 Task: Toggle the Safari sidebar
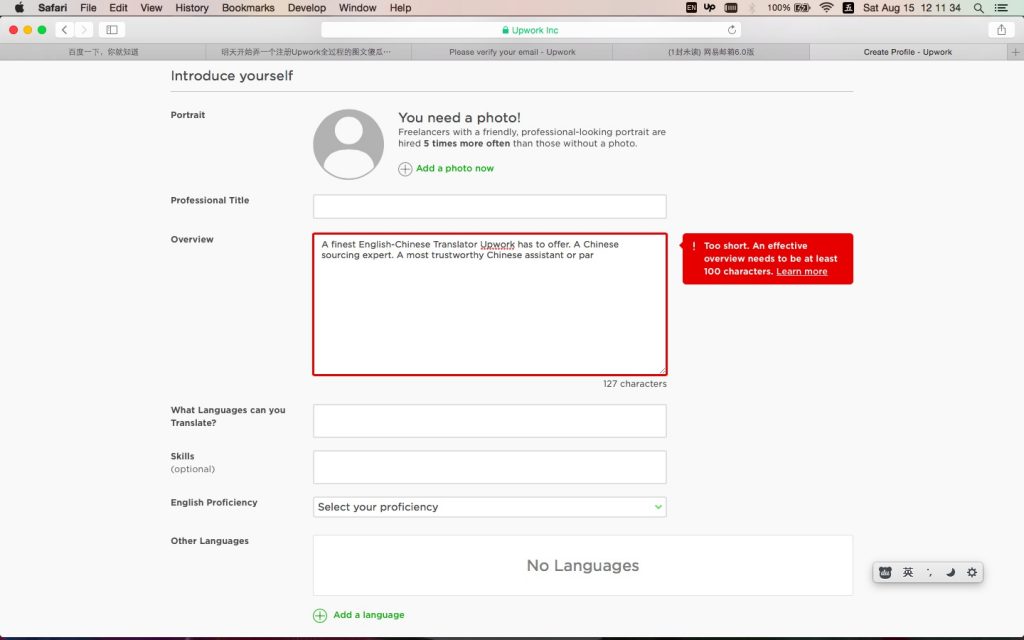[x=112, y=29]
